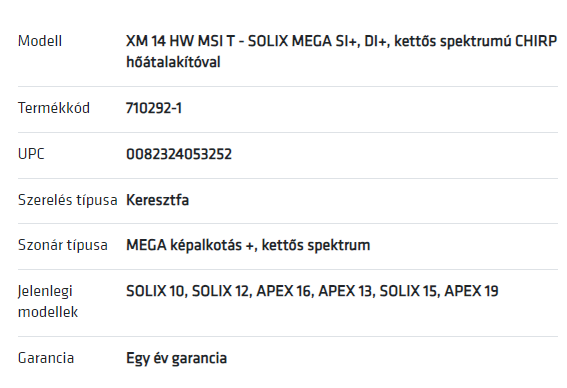Click SOLIX 15 in the models list
This screenshot has height=388, width=567.
point(408,291)
